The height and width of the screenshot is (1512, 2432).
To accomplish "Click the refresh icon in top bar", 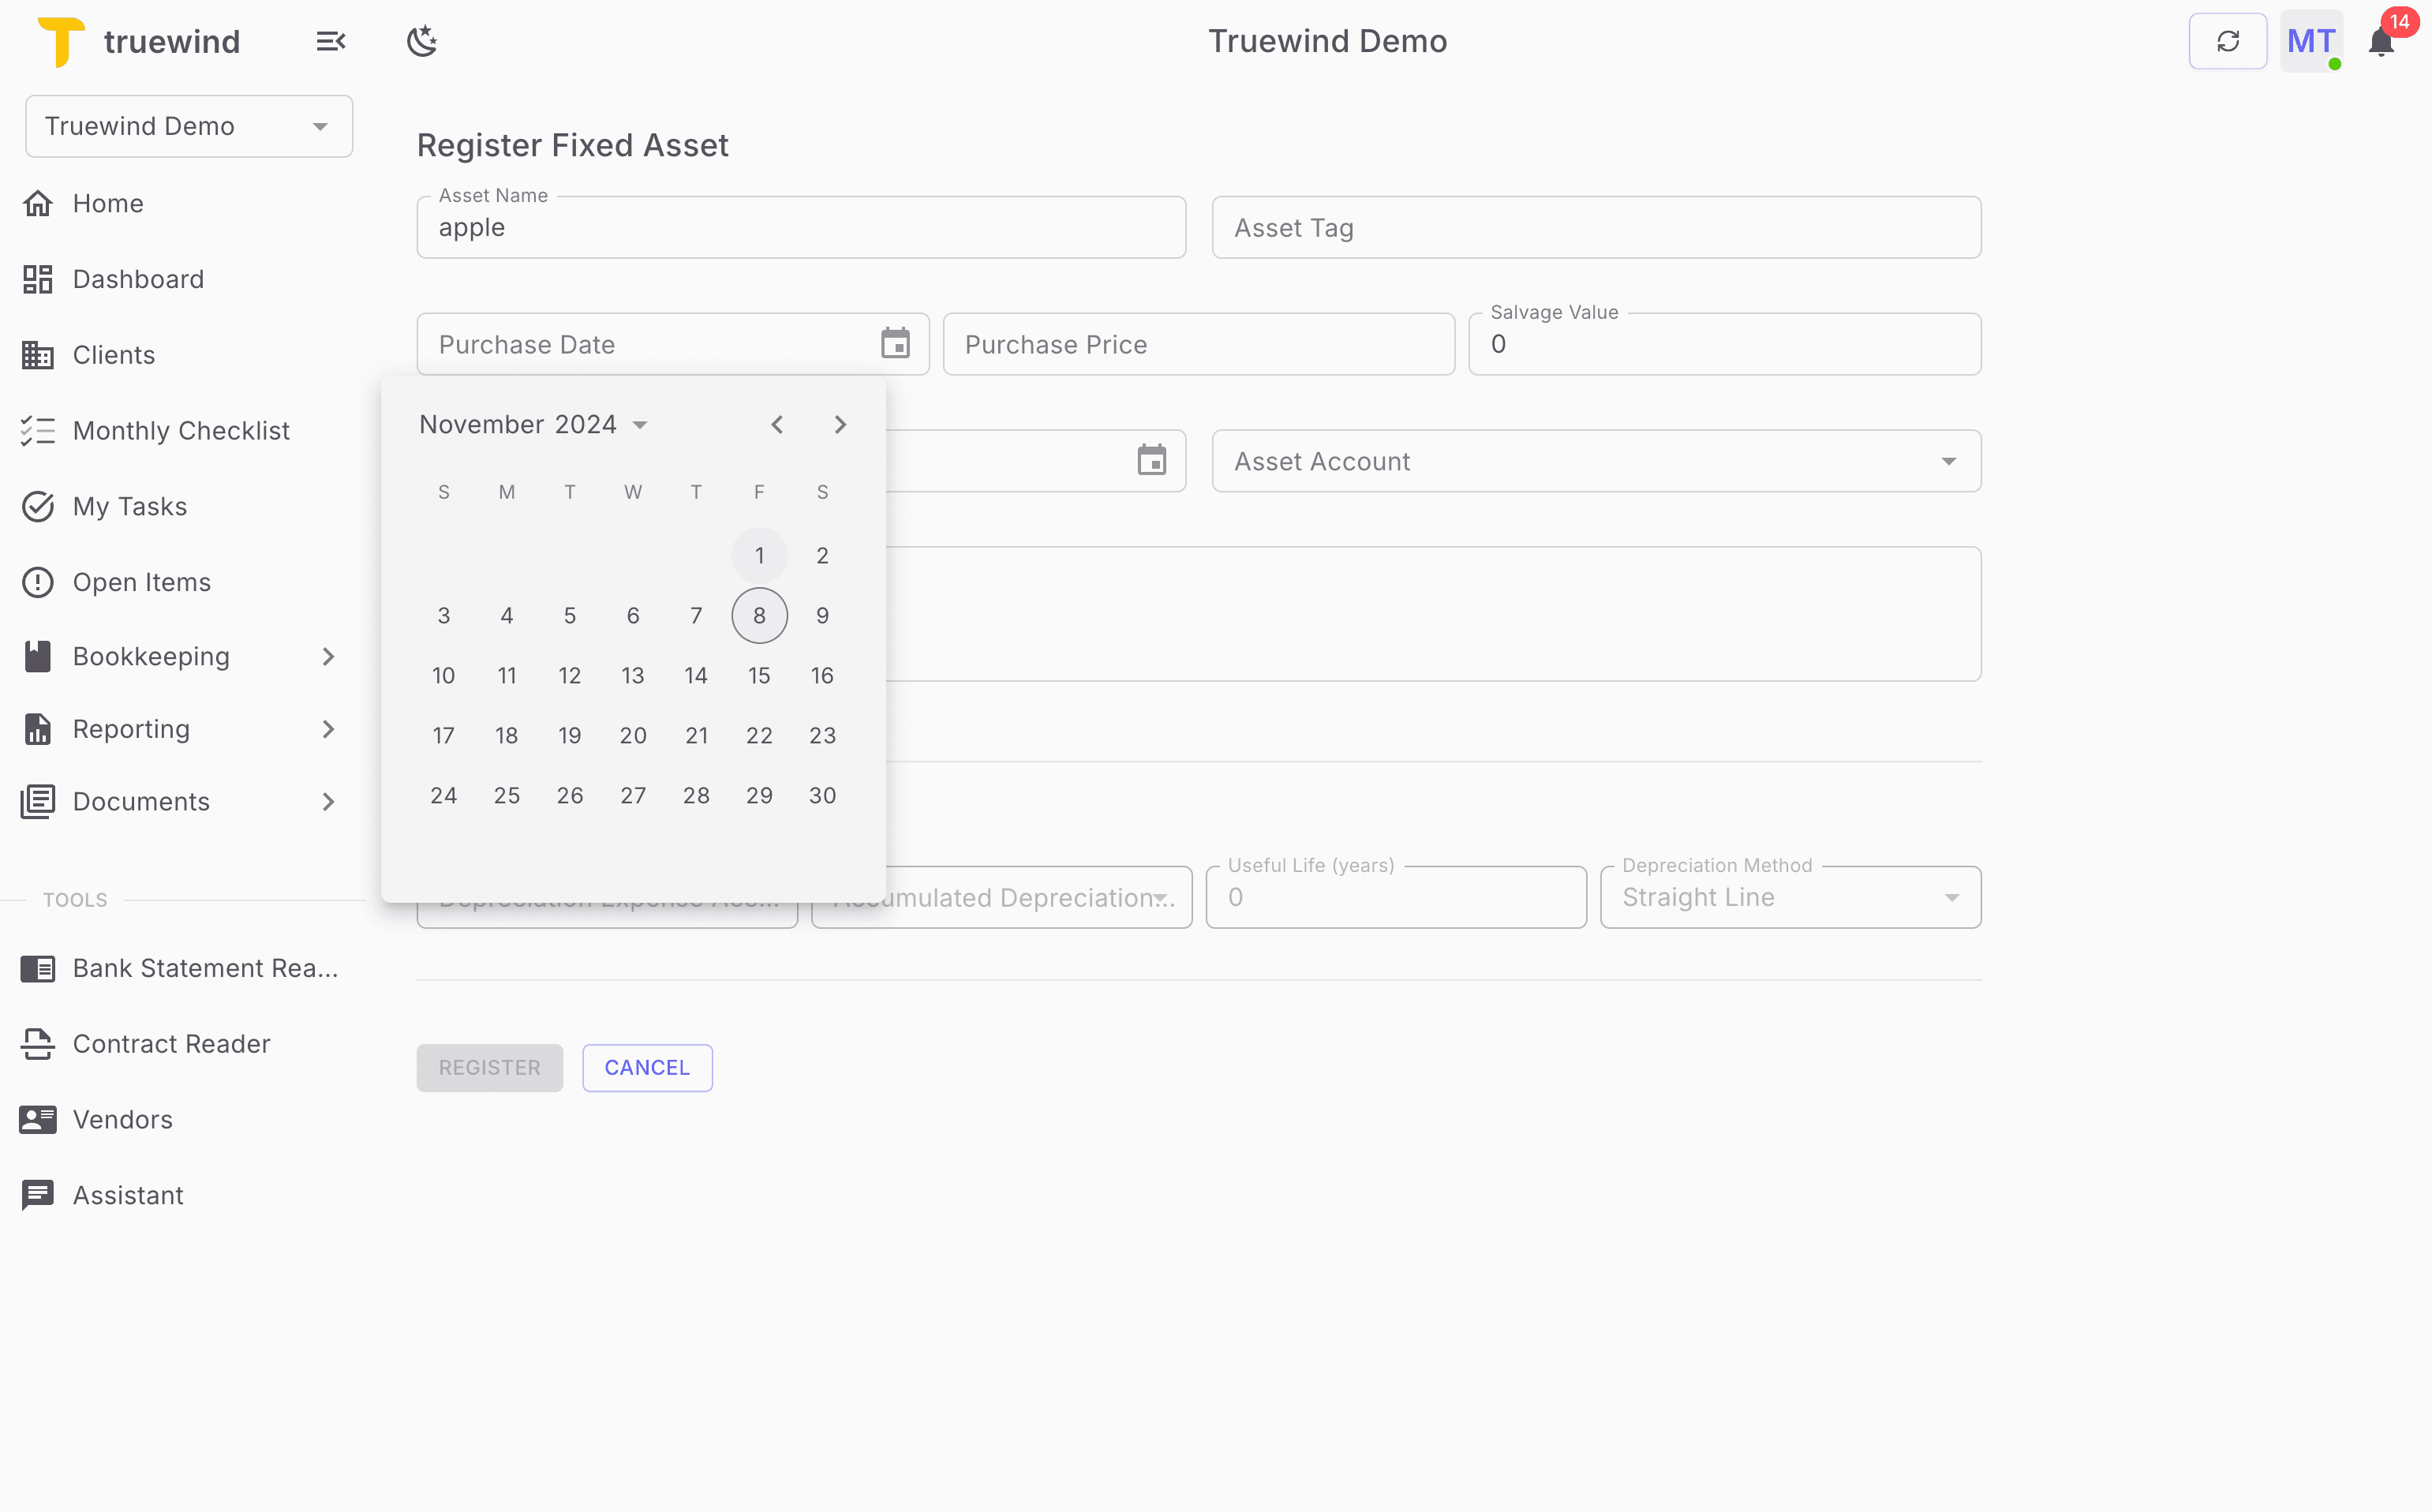I will pos(2228,41).
